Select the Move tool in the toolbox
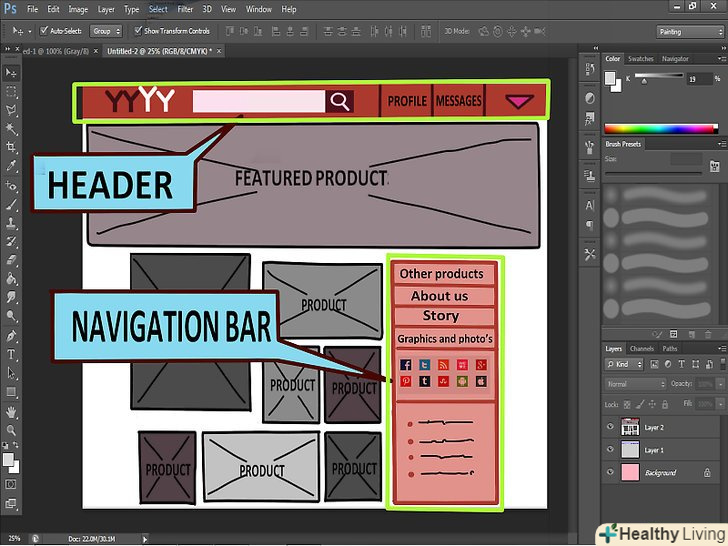The image size is (728, 546). (x=12, y=73)
